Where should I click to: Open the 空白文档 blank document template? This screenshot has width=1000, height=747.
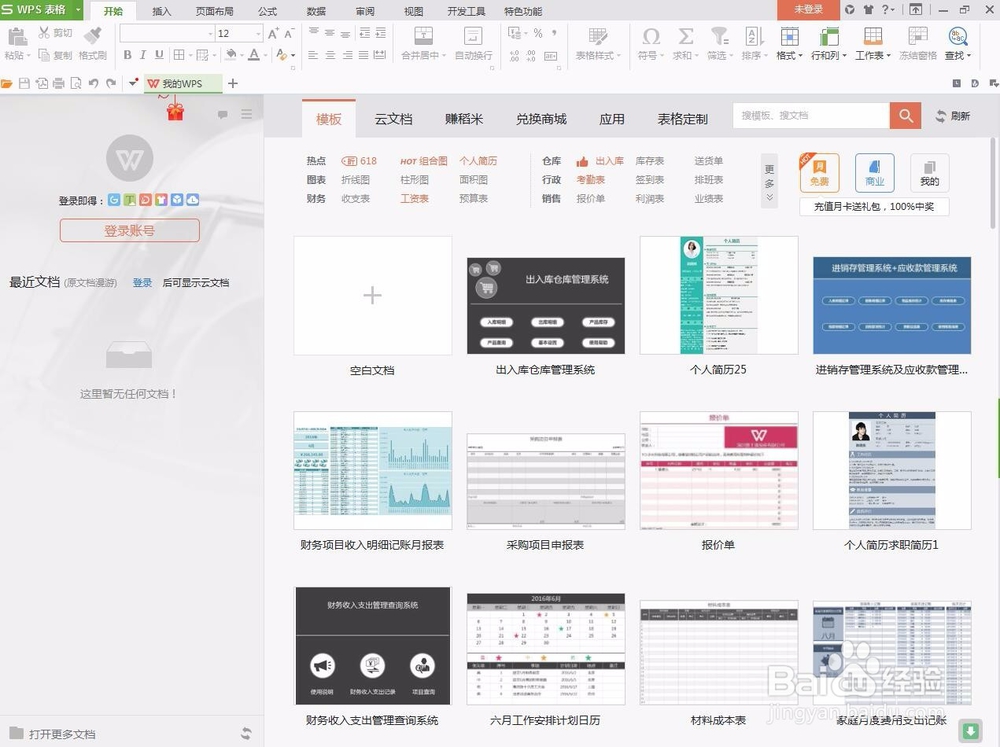click(372, 295)
